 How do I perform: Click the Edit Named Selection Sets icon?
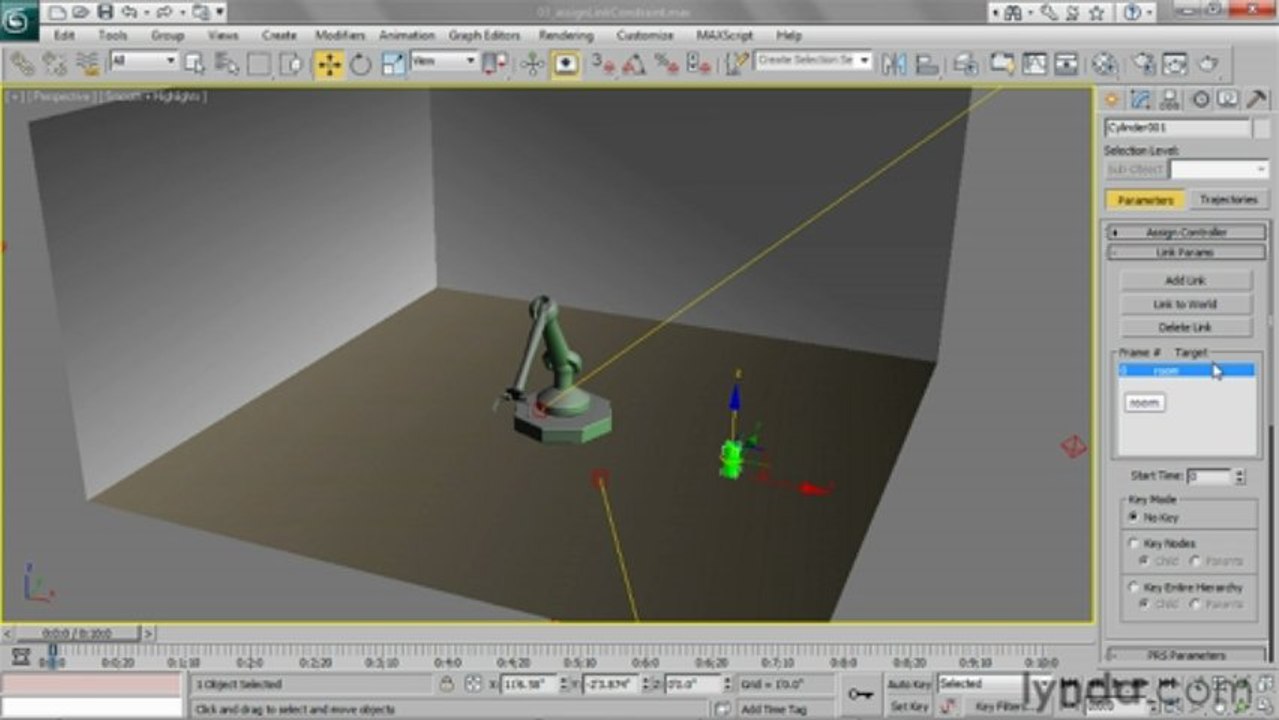(x=737, y=64)
